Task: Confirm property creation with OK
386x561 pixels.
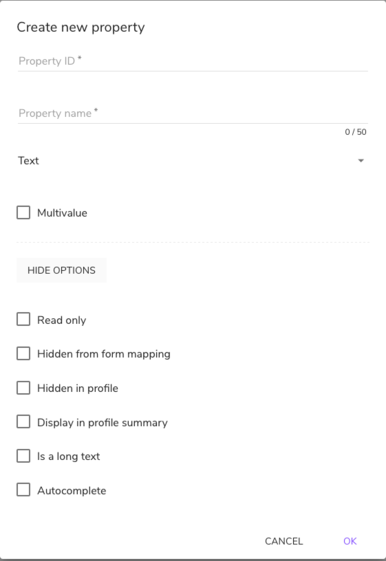Action: click(350, 541)
